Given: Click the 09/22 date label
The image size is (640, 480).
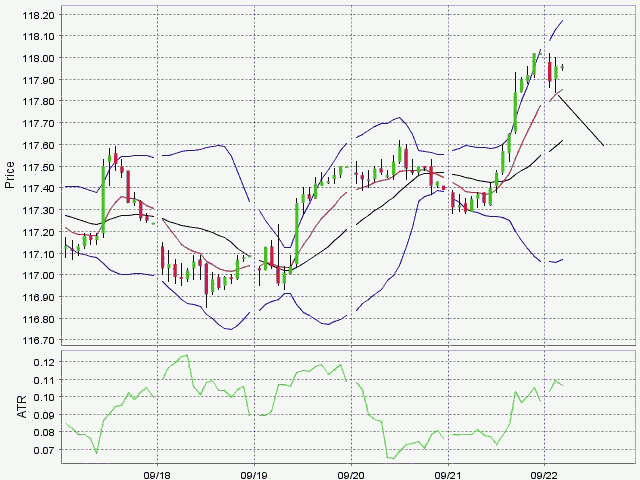Looking at the screenshot, I should pos(544,476).
